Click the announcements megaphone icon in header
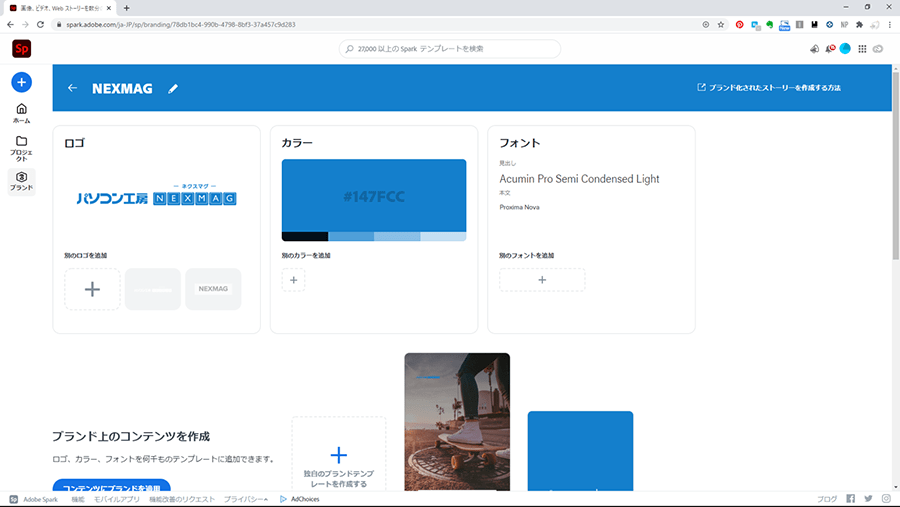 click(814, 49)
